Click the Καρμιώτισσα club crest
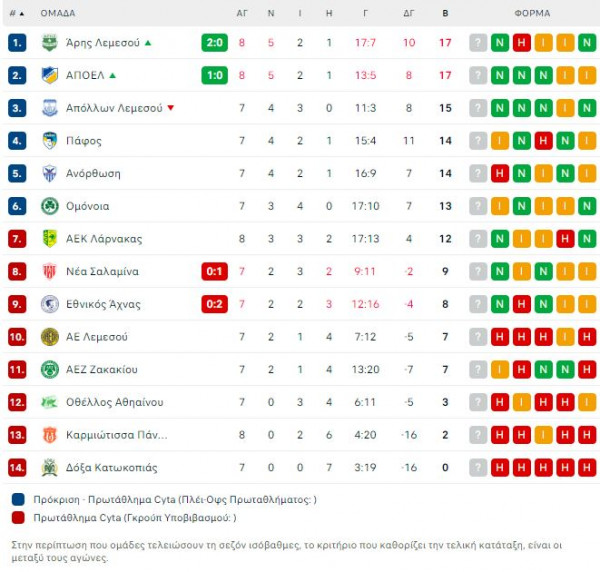 [49, 435]
